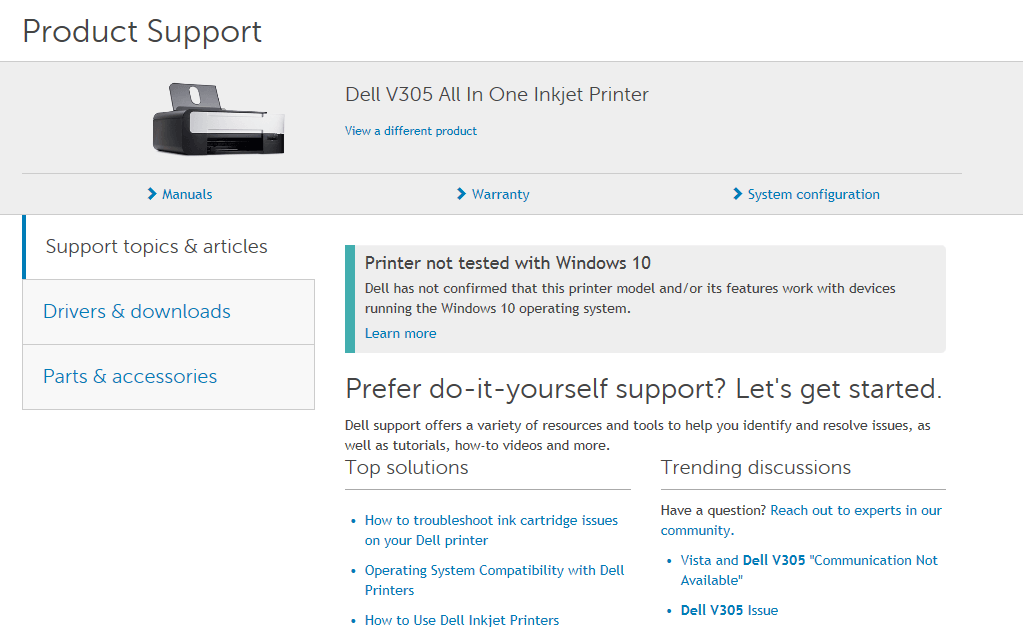Click the chevron icon beside Manuals

click(x=152, y=194)
